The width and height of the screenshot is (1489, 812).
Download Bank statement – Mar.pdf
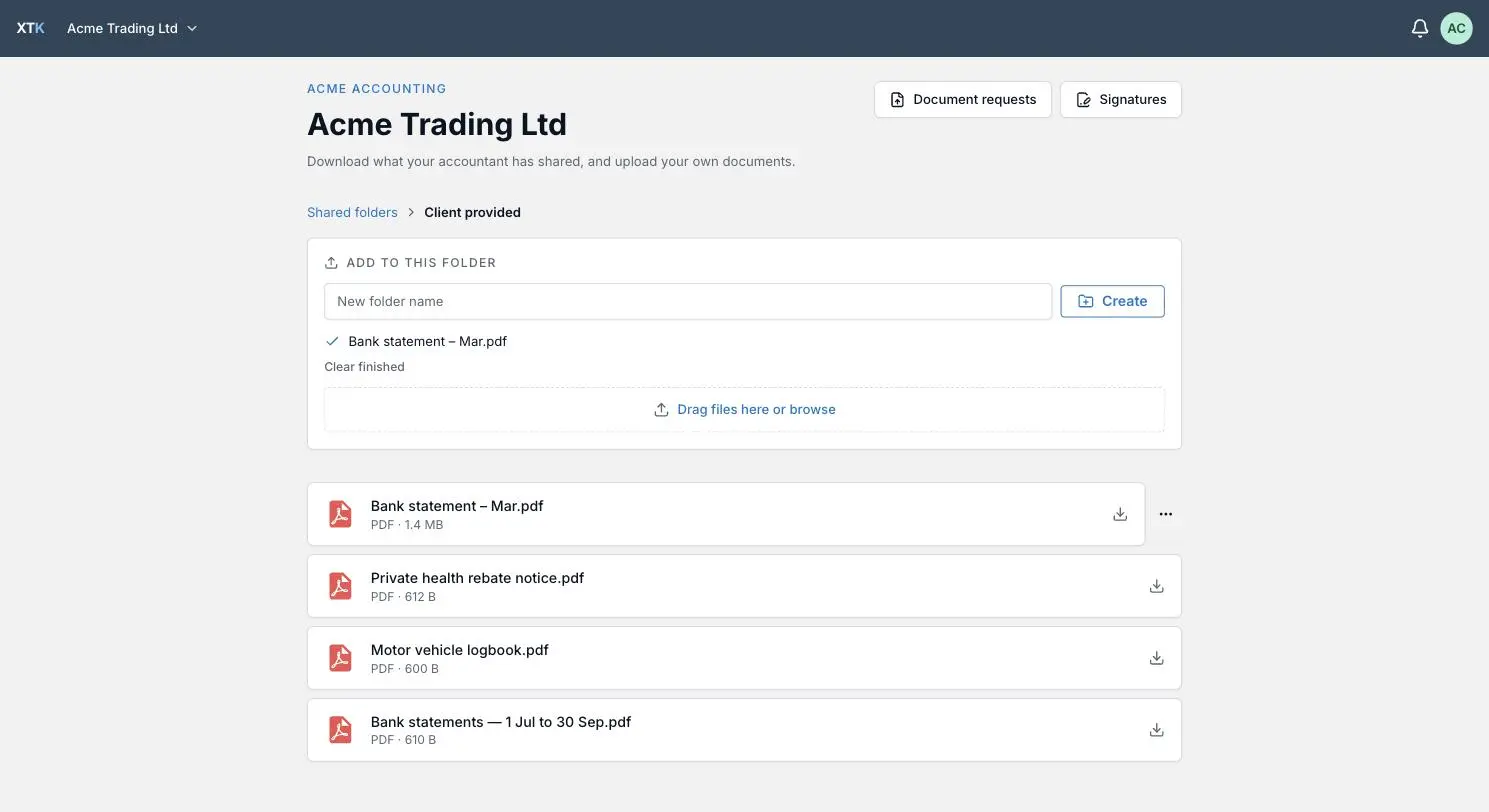click(x=1120, y=514)
